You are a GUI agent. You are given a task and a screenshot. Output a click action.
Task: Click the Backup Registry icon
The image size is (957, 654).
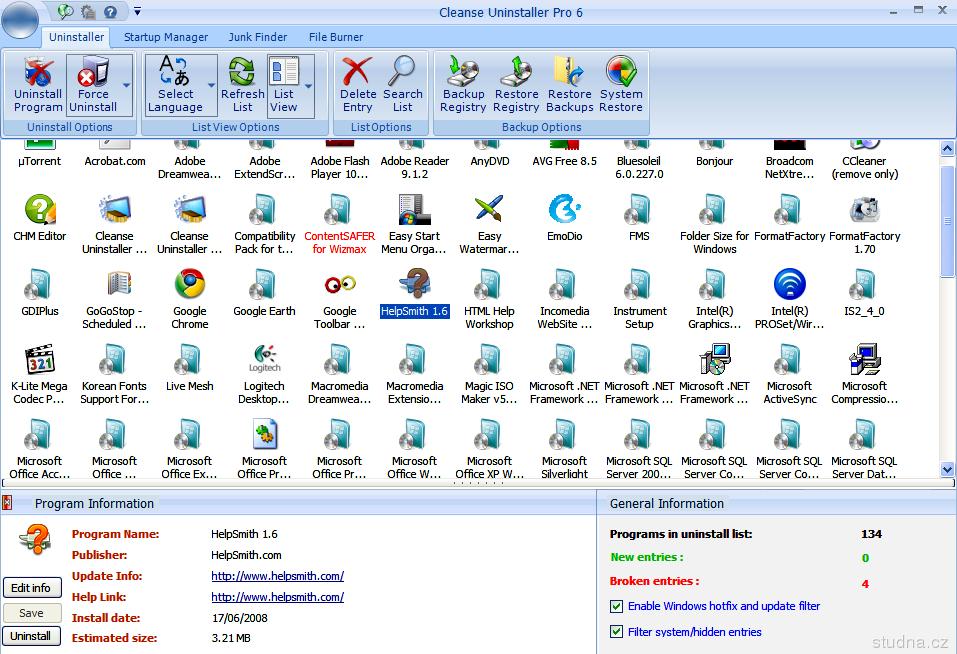pyautogui.click(x=463, y=84)
